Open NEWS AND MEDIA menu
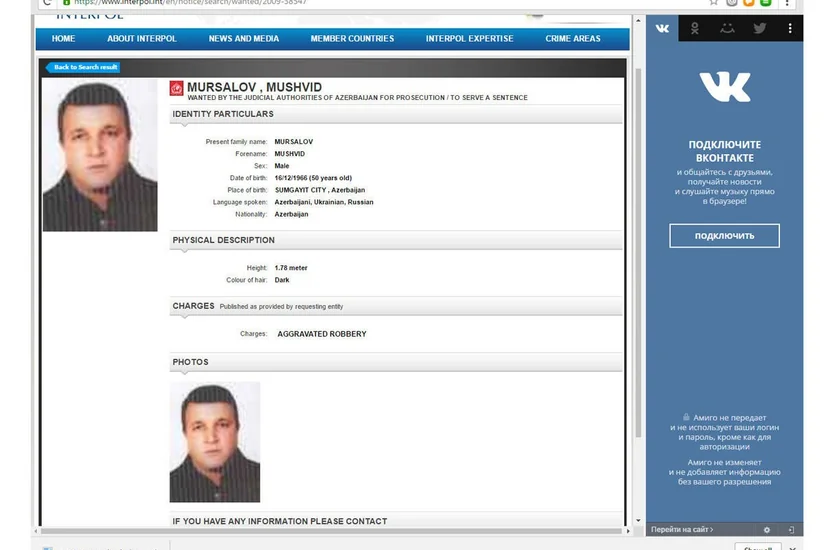The height and width of the screenshot is (550, 824). pos(244,39)
